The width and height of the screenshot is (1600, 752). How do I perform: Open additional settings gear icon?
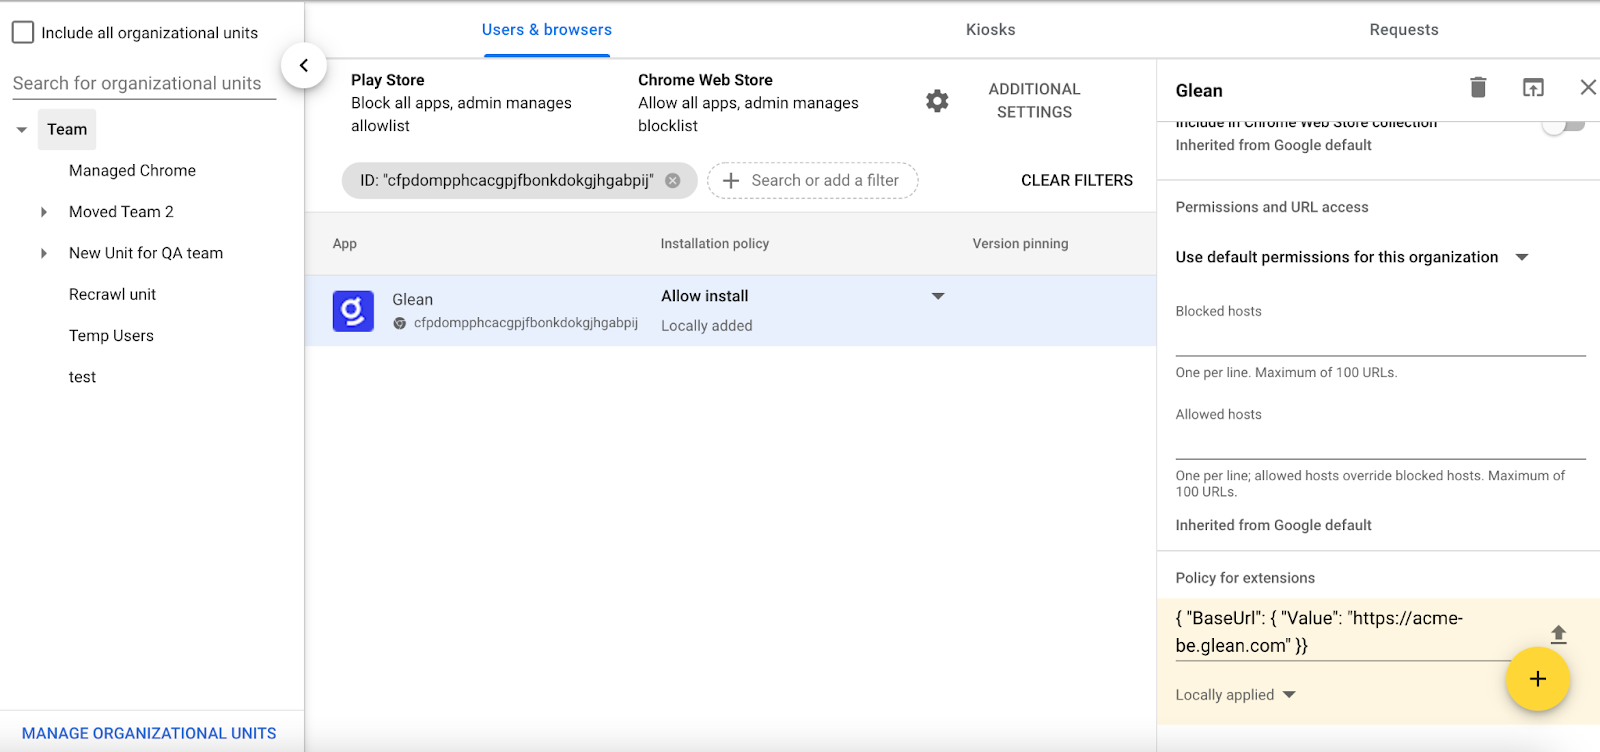(937, 101)
